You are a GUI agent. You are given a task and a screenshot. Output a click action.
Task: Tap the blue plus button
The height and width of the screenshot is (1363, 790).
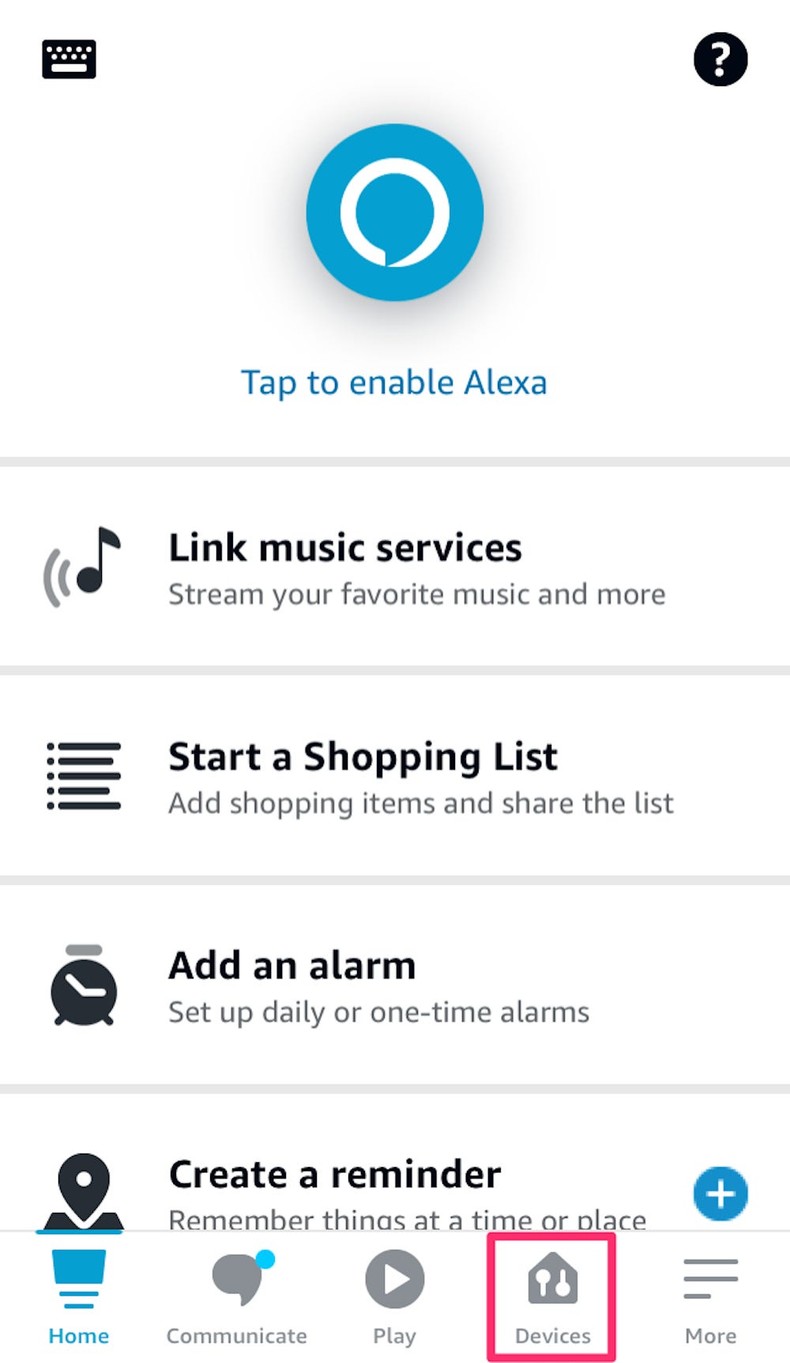(x=720, y=1193)
